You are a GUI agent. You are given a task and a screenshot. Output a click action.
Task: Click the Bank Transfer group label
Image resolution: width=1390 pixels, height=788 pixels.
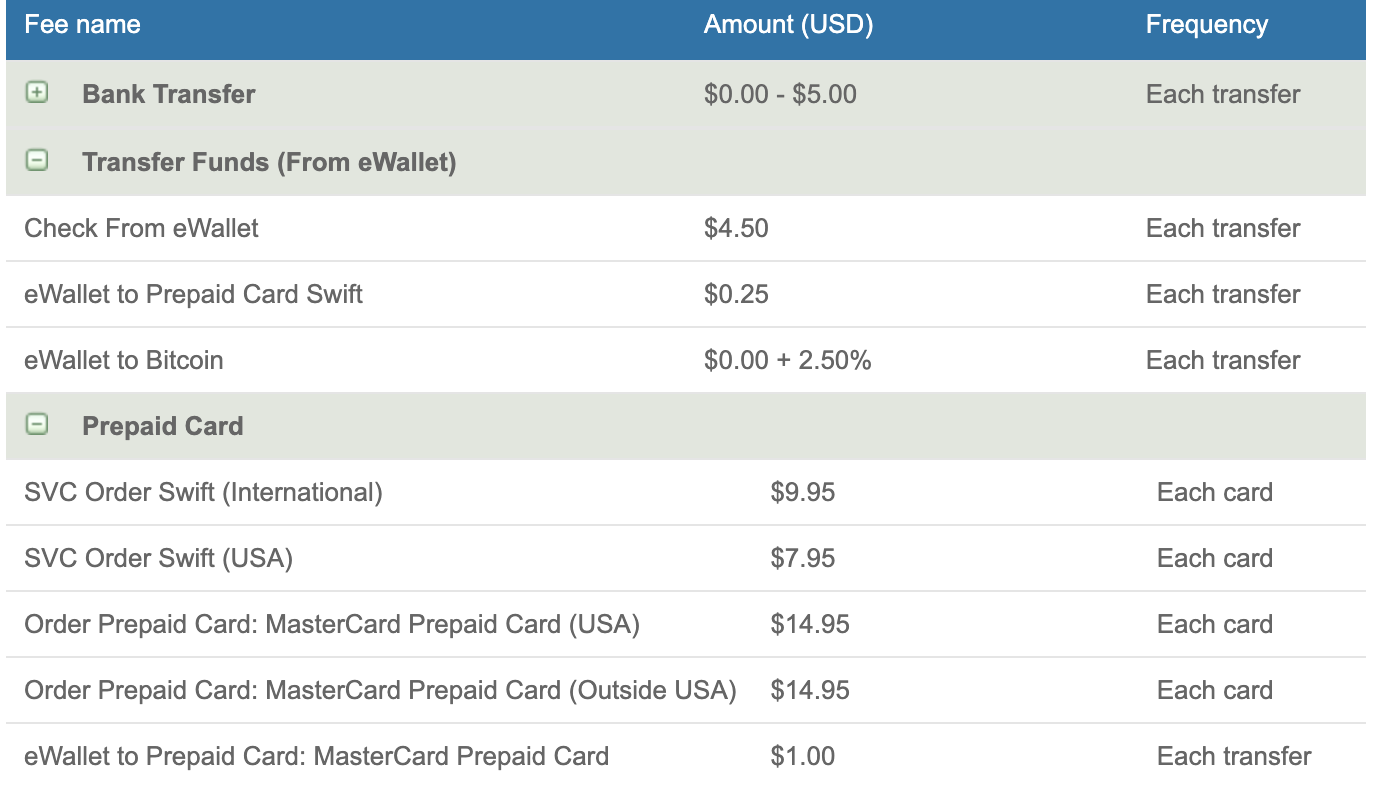(x=168, y=94)
